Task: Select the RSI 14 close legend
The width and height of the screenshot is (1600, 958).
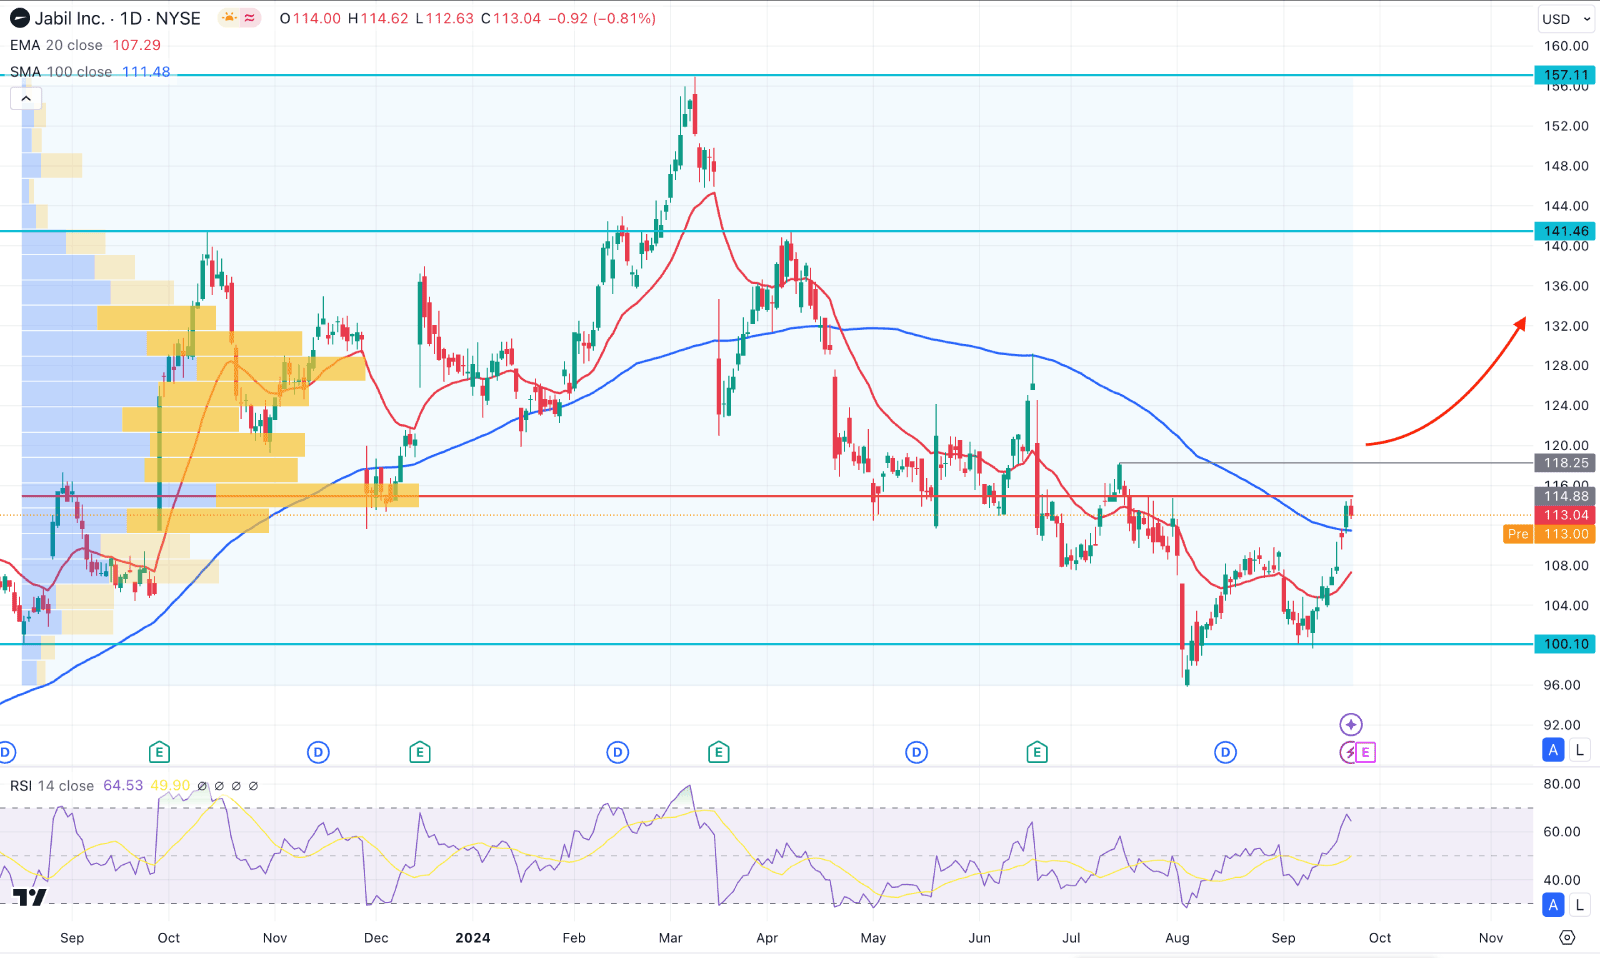Action: coord(52,786)
